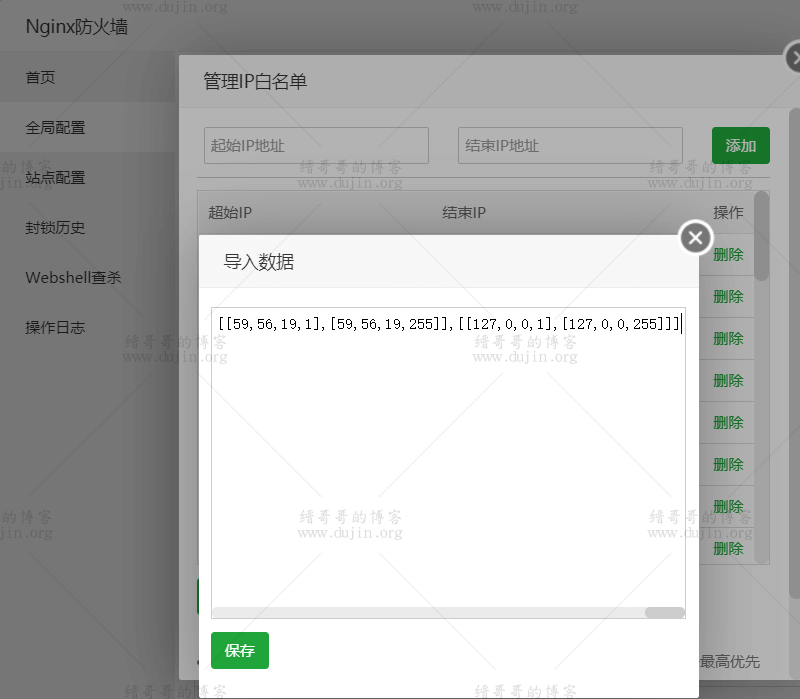
Task: Click the 超始IP column header
Action: tap(230, 212)
